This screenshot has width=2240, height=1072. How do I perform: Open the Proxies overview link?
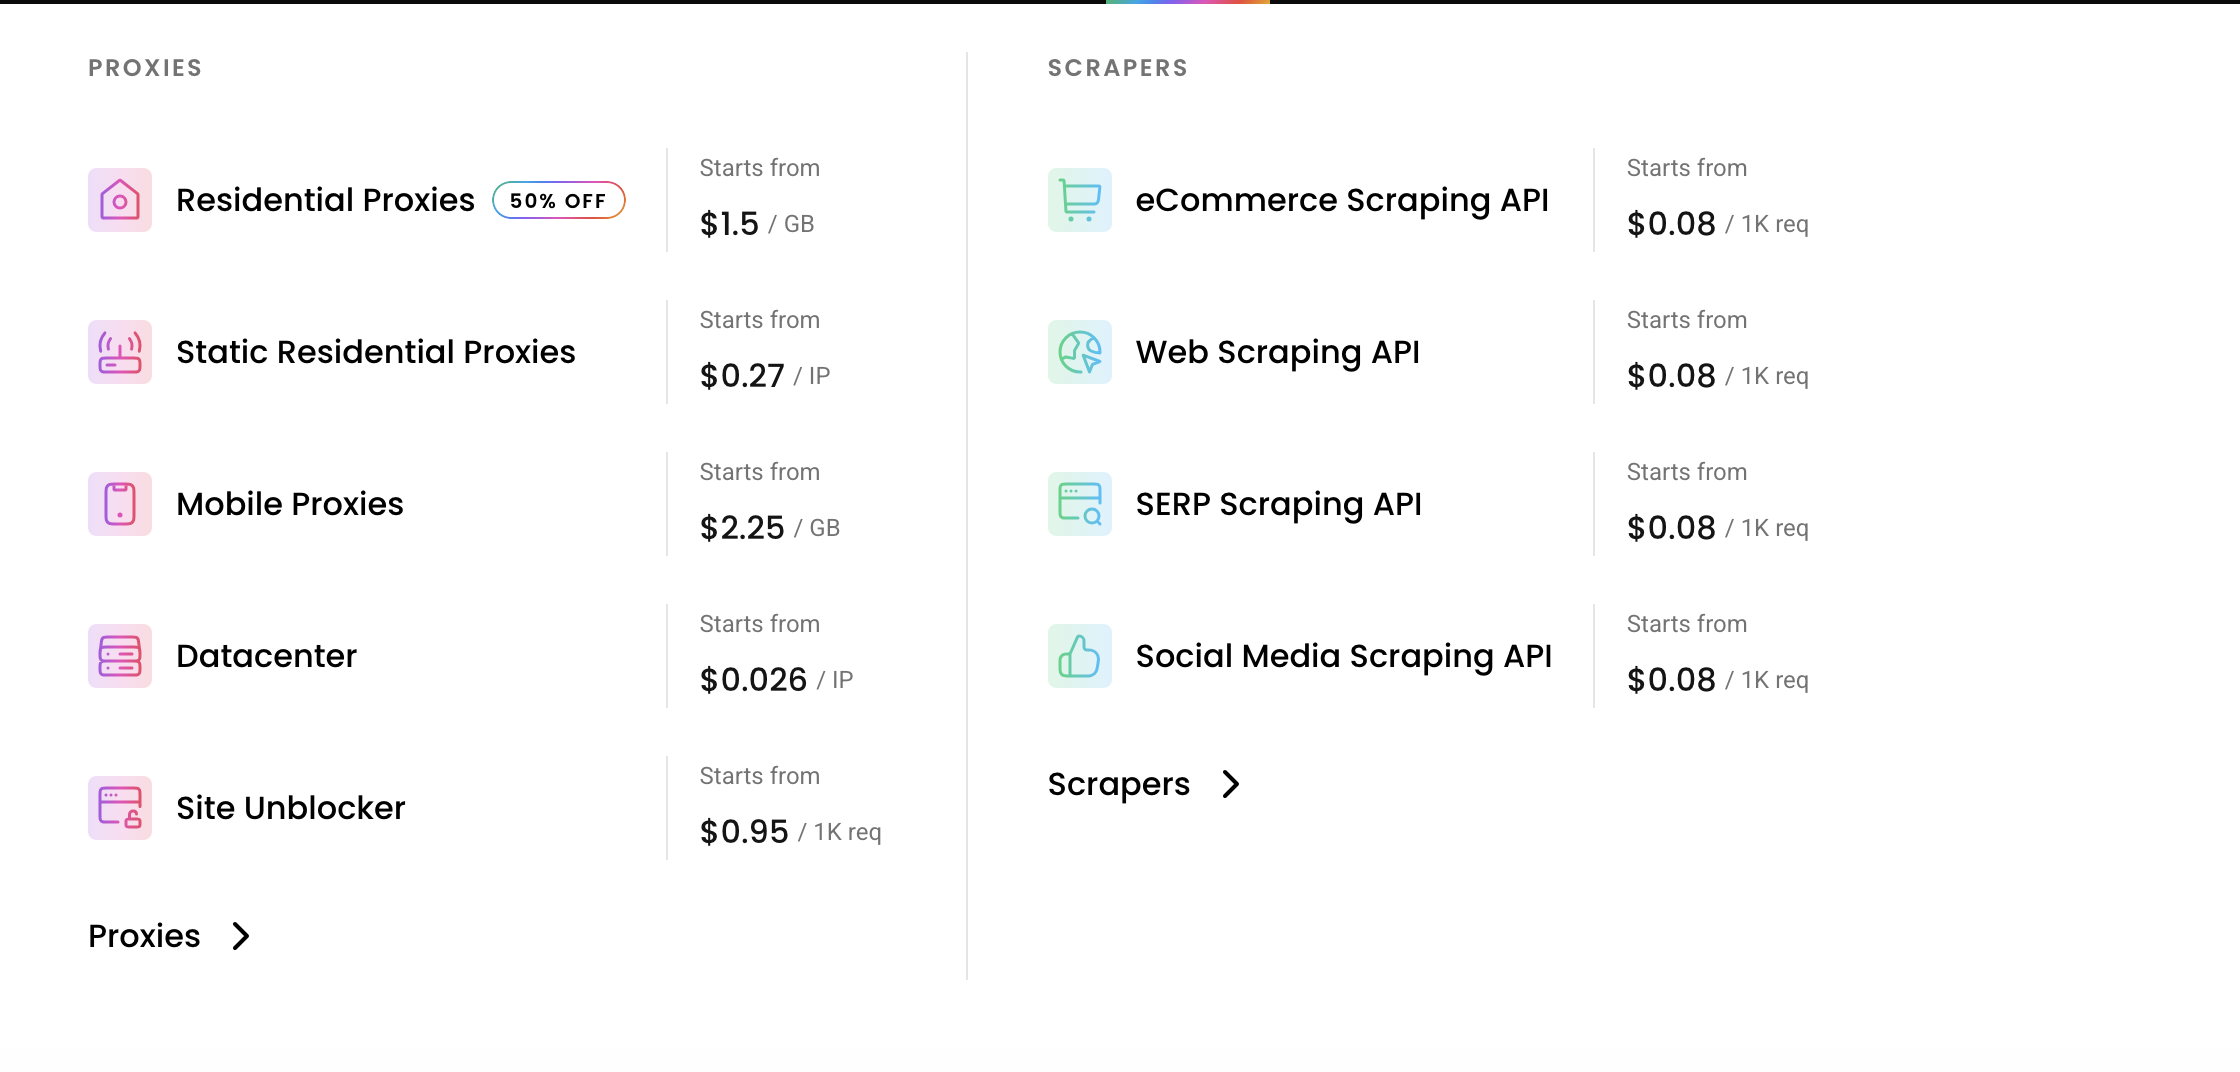click(x=144, y=937)
